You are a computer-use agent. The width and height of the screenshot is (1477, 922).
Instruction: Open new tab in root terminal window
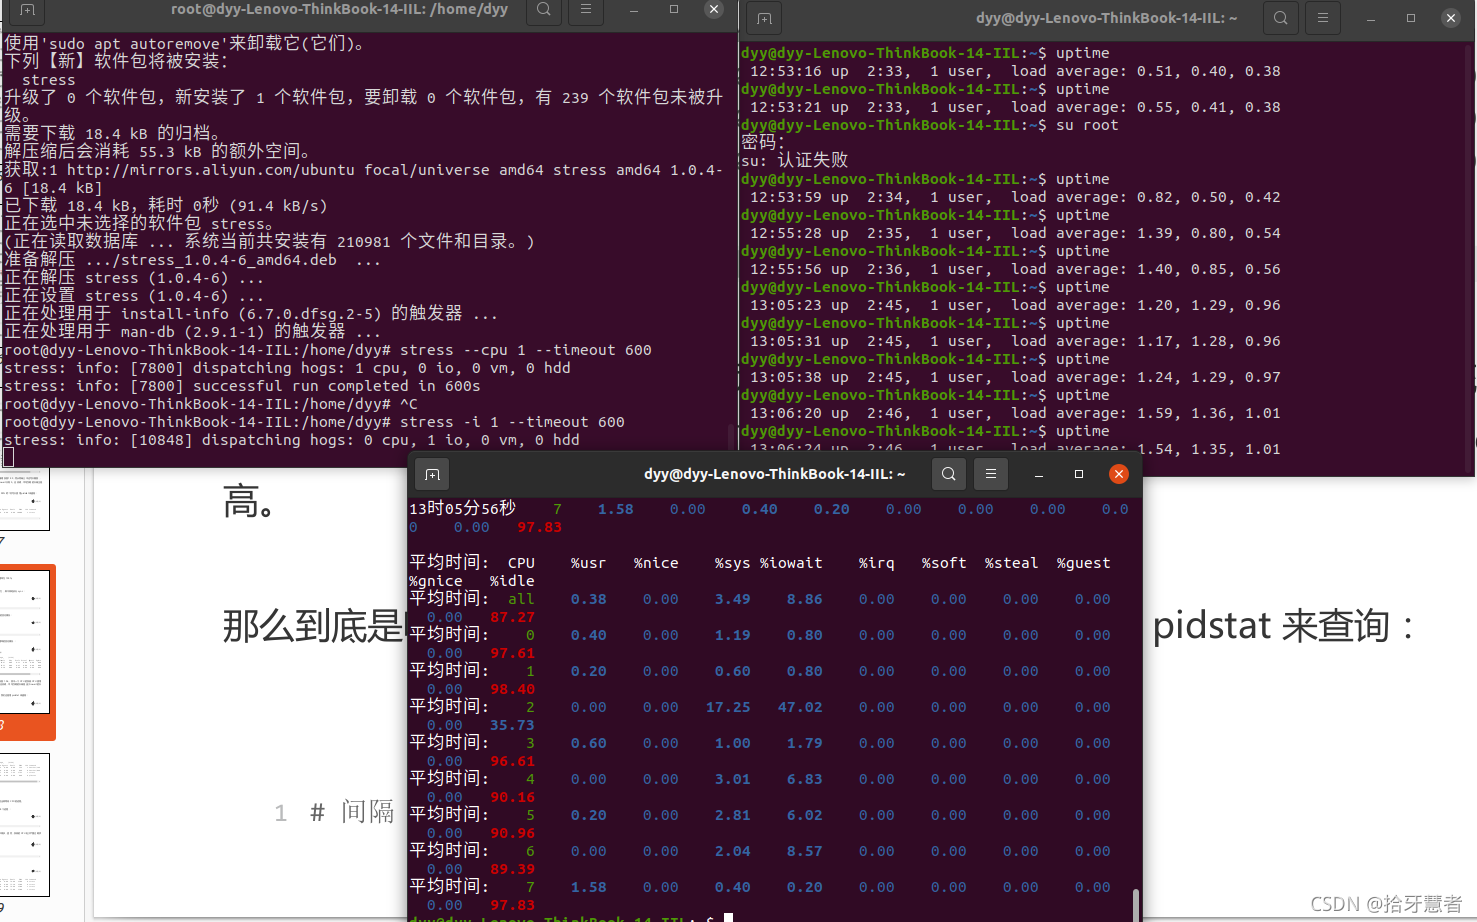tap(27, 10)
